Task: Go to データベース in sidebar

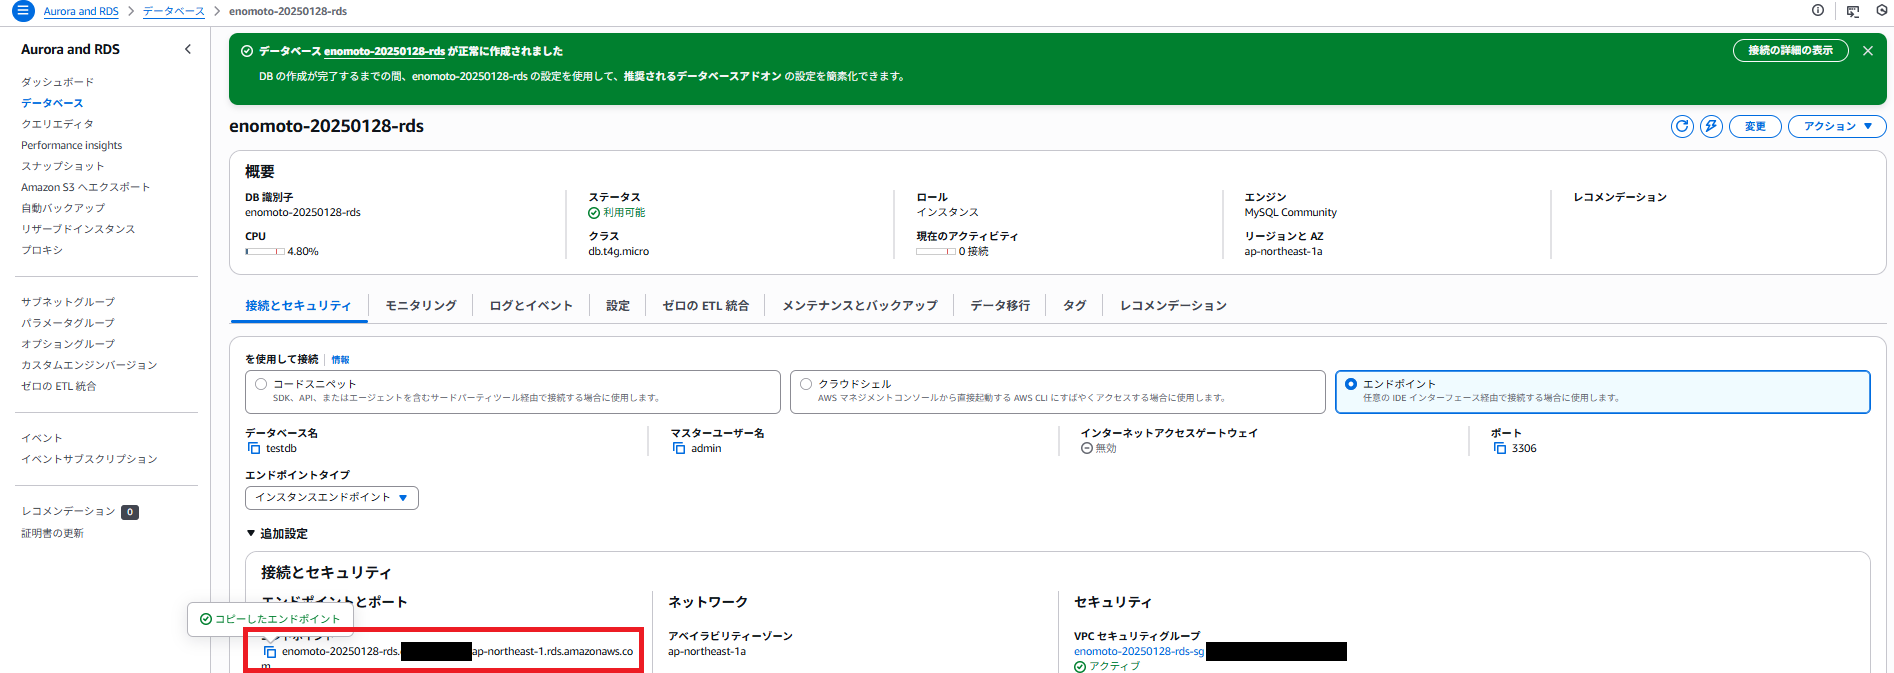Action: coord(52,103)
